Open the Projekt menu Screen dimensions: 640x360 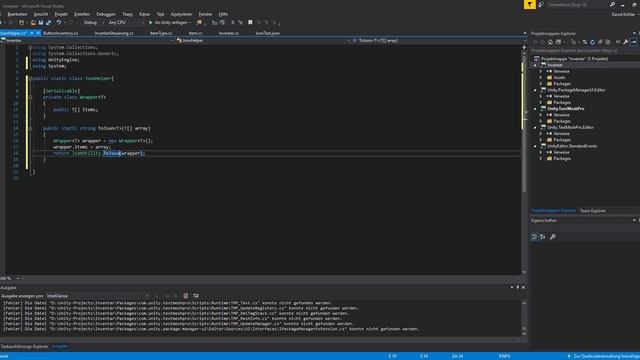pyautogui.click(x=61, y=14)
